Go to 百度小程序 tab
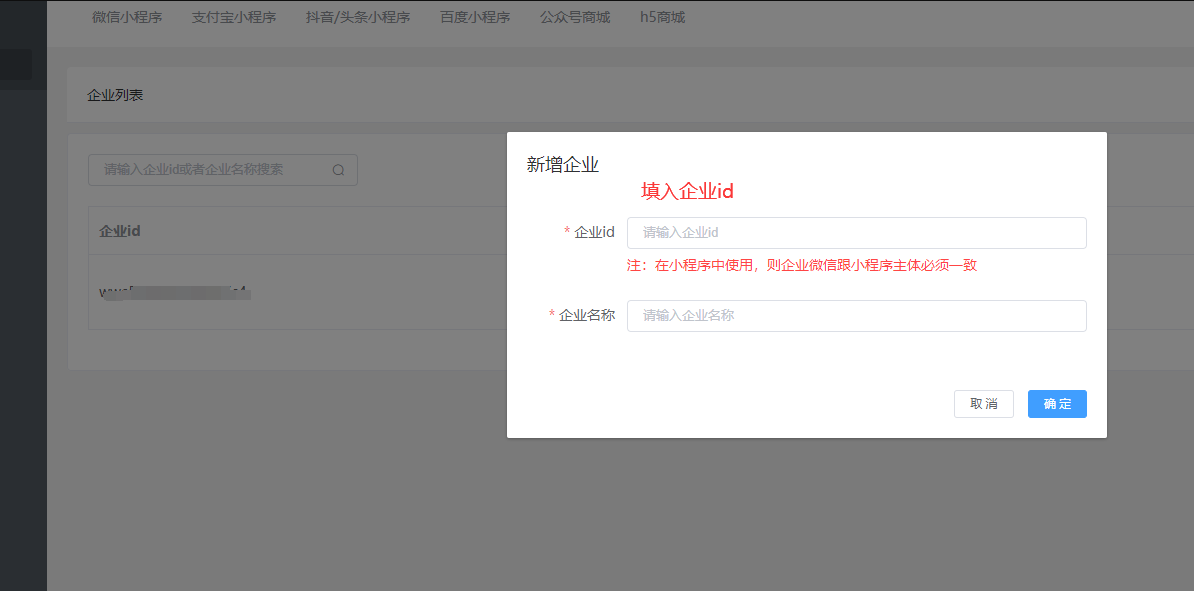The width and height of the screenshot is (1194, 591). 475,18
